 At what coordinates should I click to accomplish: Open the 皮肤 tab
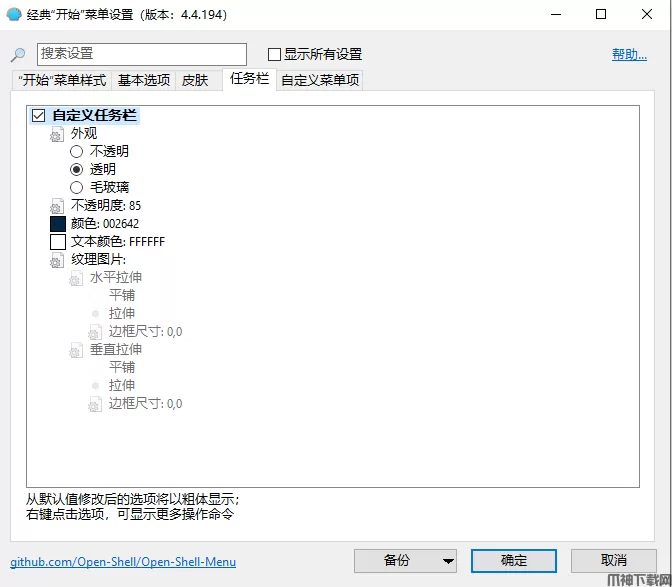pos(195,80)
